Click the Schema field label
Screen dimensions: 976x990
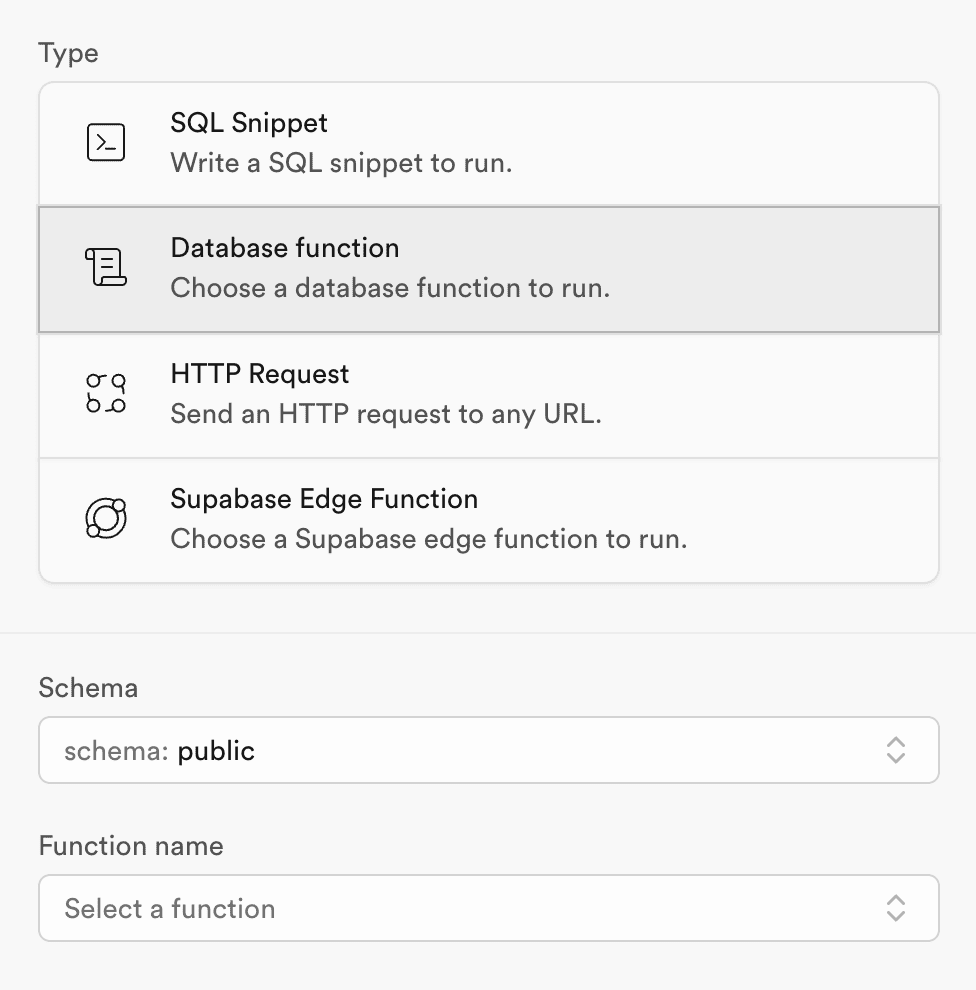tap(88, 688)
